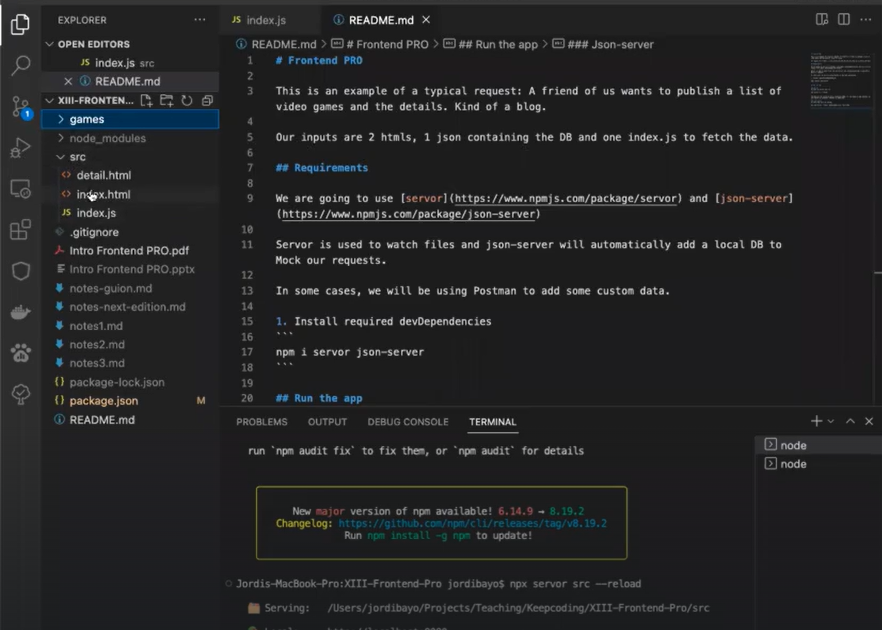The height and width of the screenshot is (630, 882).
Task: Open notes-guion.md file
Action: pyautogui.click(x=130, y=289)
